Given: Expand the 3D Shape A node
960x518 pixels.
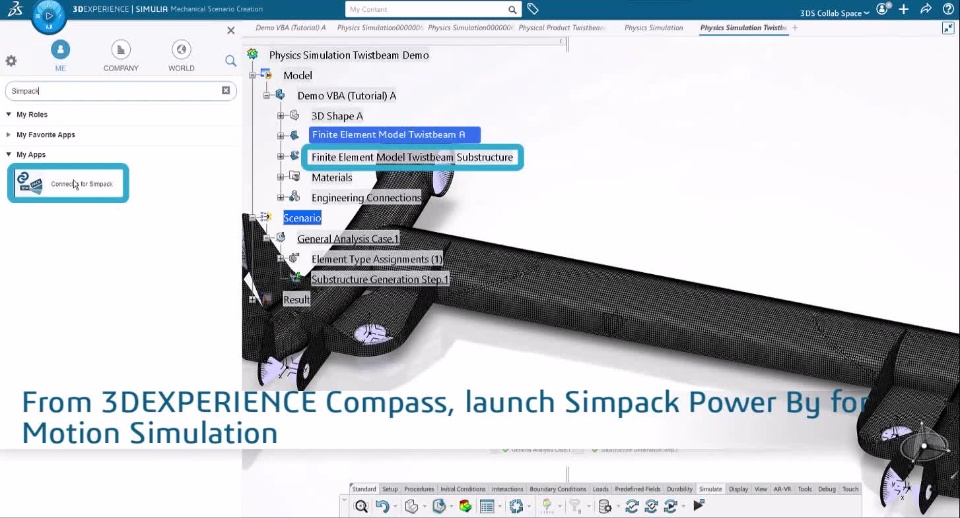Looking at the screenshot, I should 280,116.
